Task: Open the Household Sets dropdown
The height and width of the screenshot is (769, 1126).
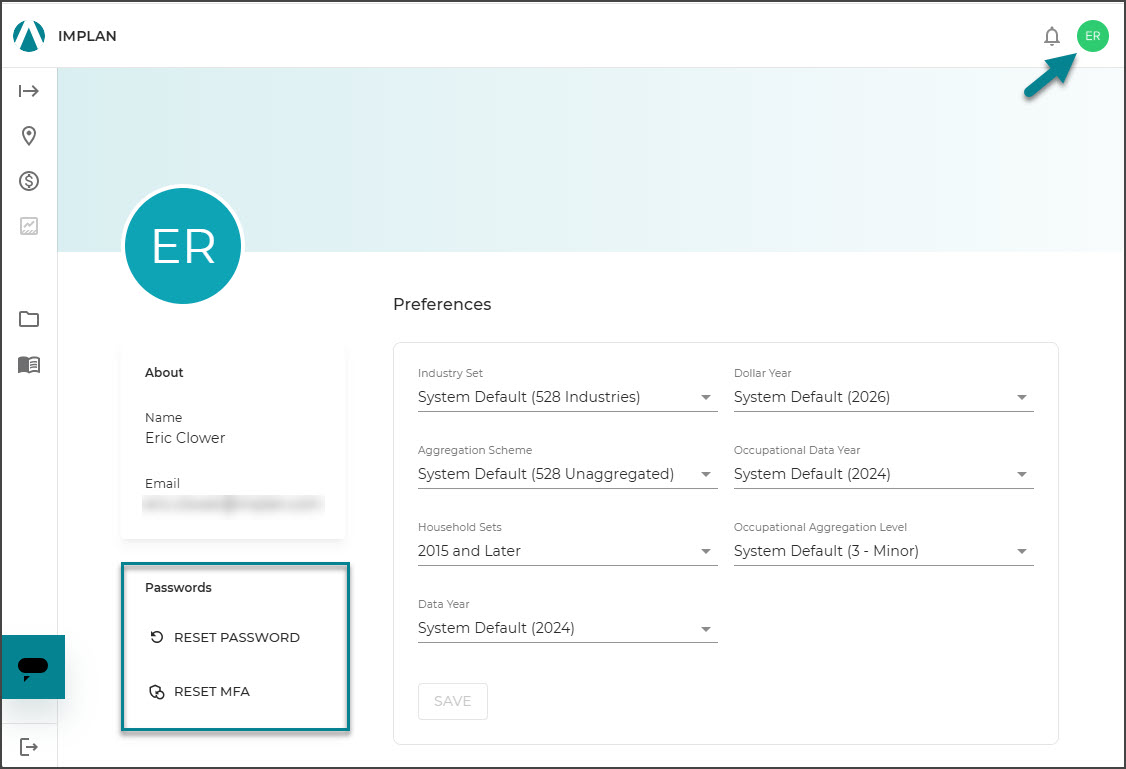Action: (x=567, y=551)
